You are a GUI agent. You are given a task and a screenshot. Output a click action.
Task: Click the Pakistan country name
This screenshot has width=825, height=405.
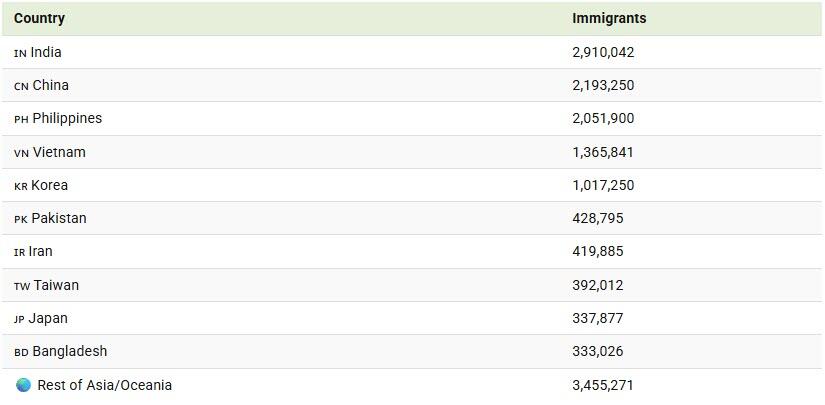click(x=59, y=218)
